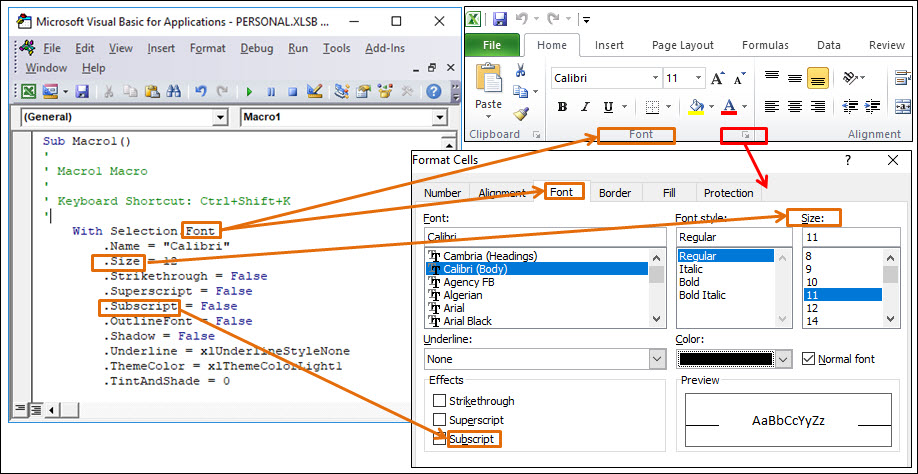
Task: Open the Debug menu in VBA editor
Action: click(256, 49)
